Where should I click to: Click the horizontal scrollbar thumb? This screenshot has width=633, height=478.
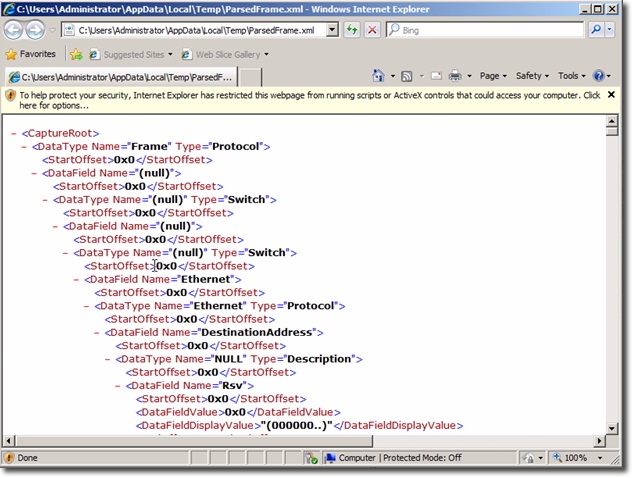click(x=193, y=441)
